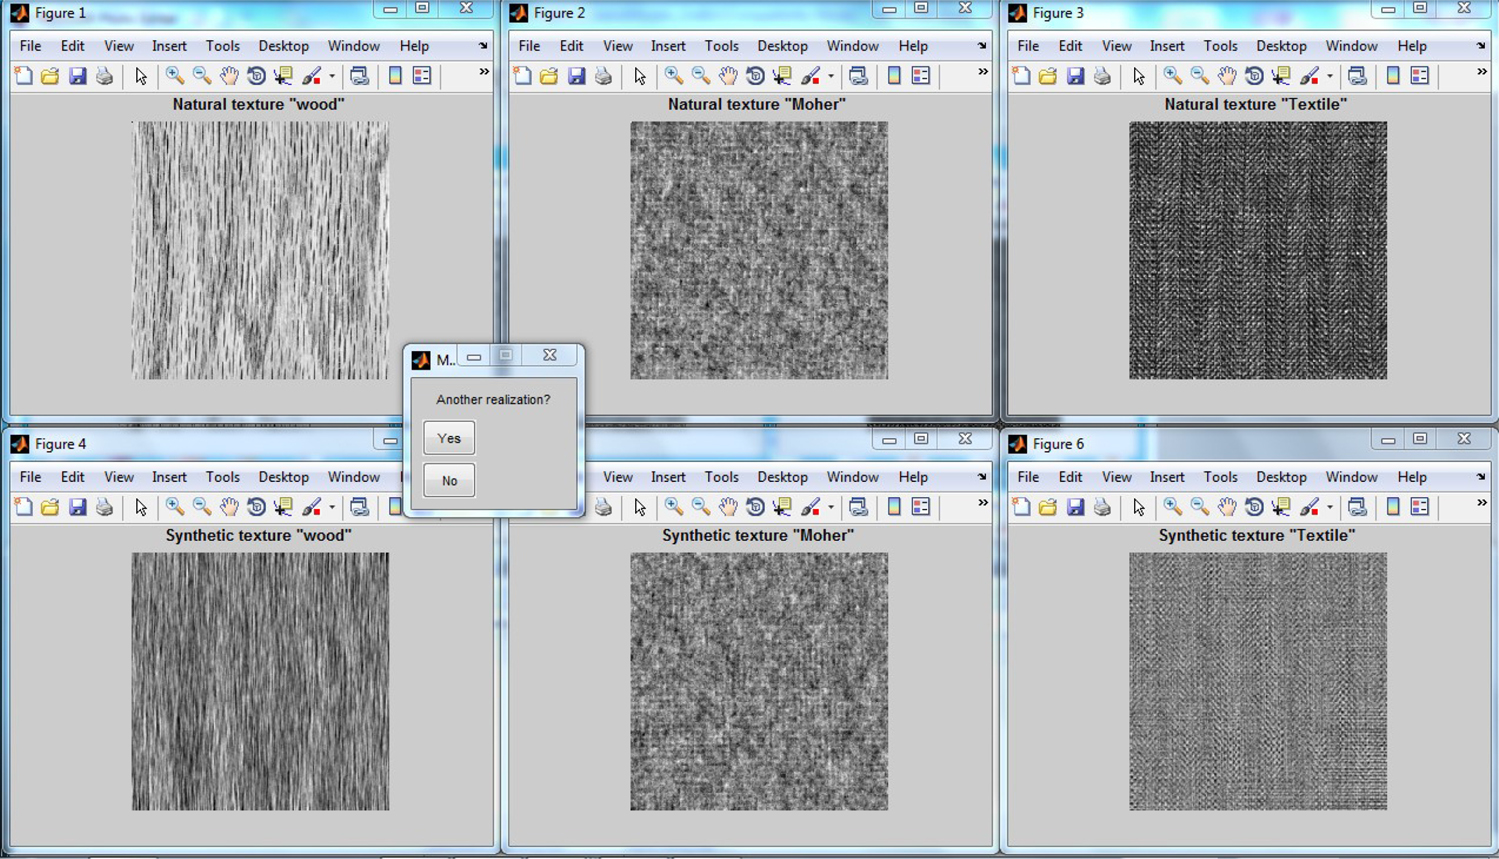Click the Link Plot icon in Figure 6
The width and height of the screenshot is (1499, 859).
(x=1357, y=507)
